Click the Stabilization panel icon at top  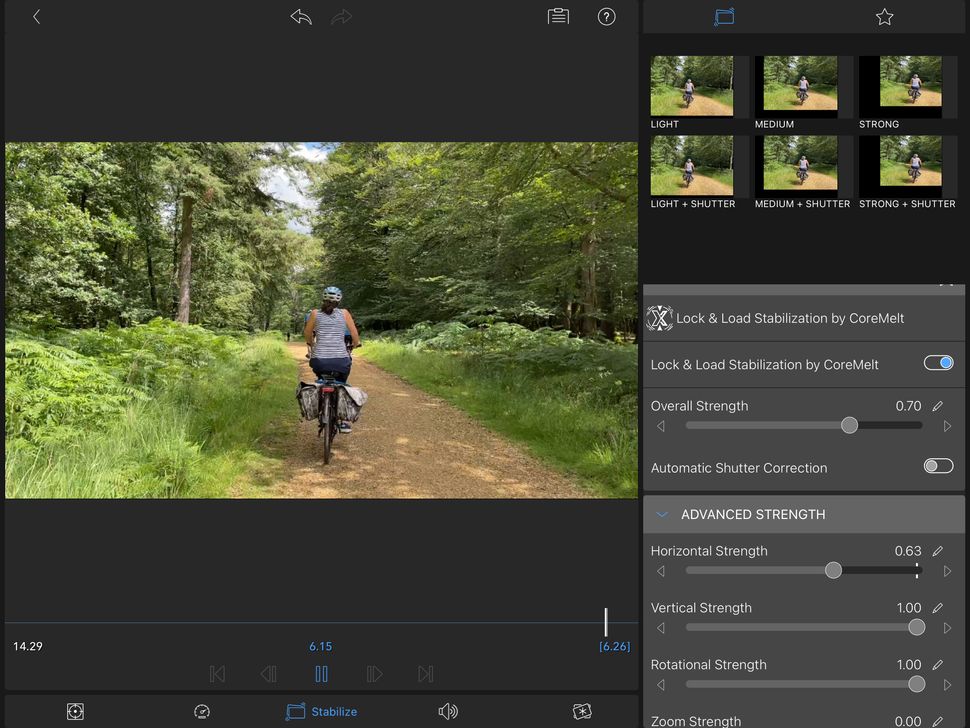(x=722, y=17)
